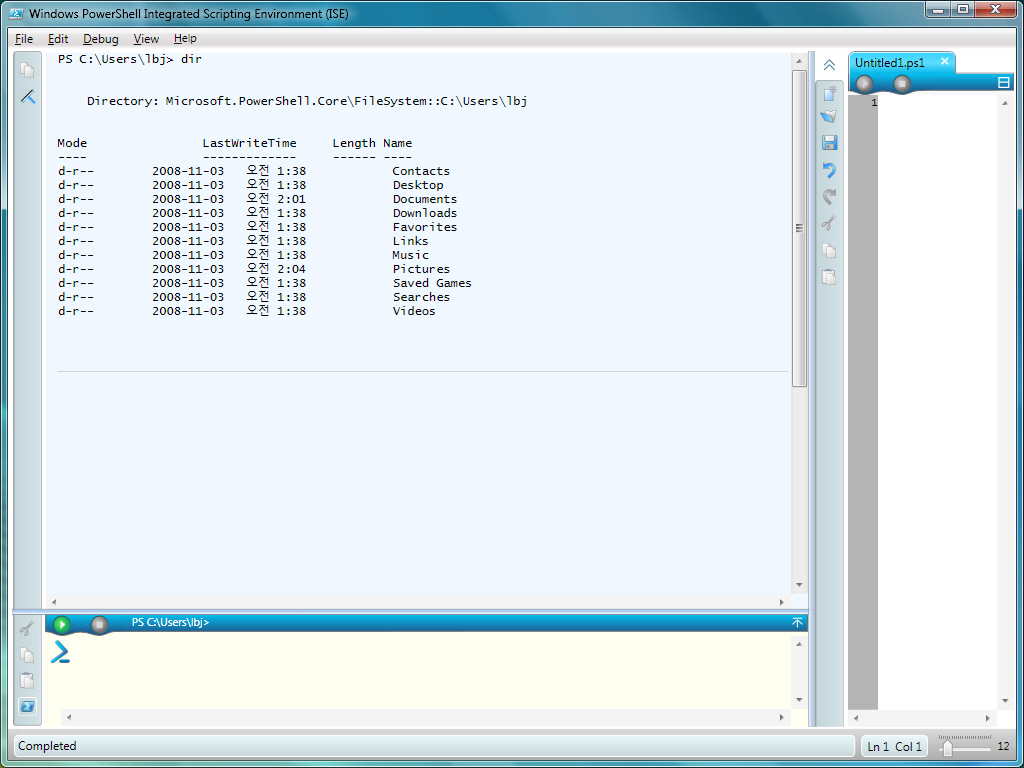Clear the output pane with the clear icon
1024x768 pixels.
click(27, 97)
